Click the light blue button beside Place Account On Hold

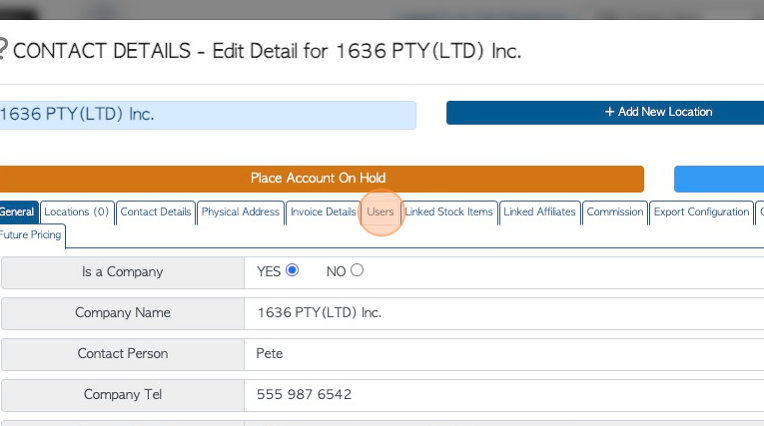tap(719, 178)
